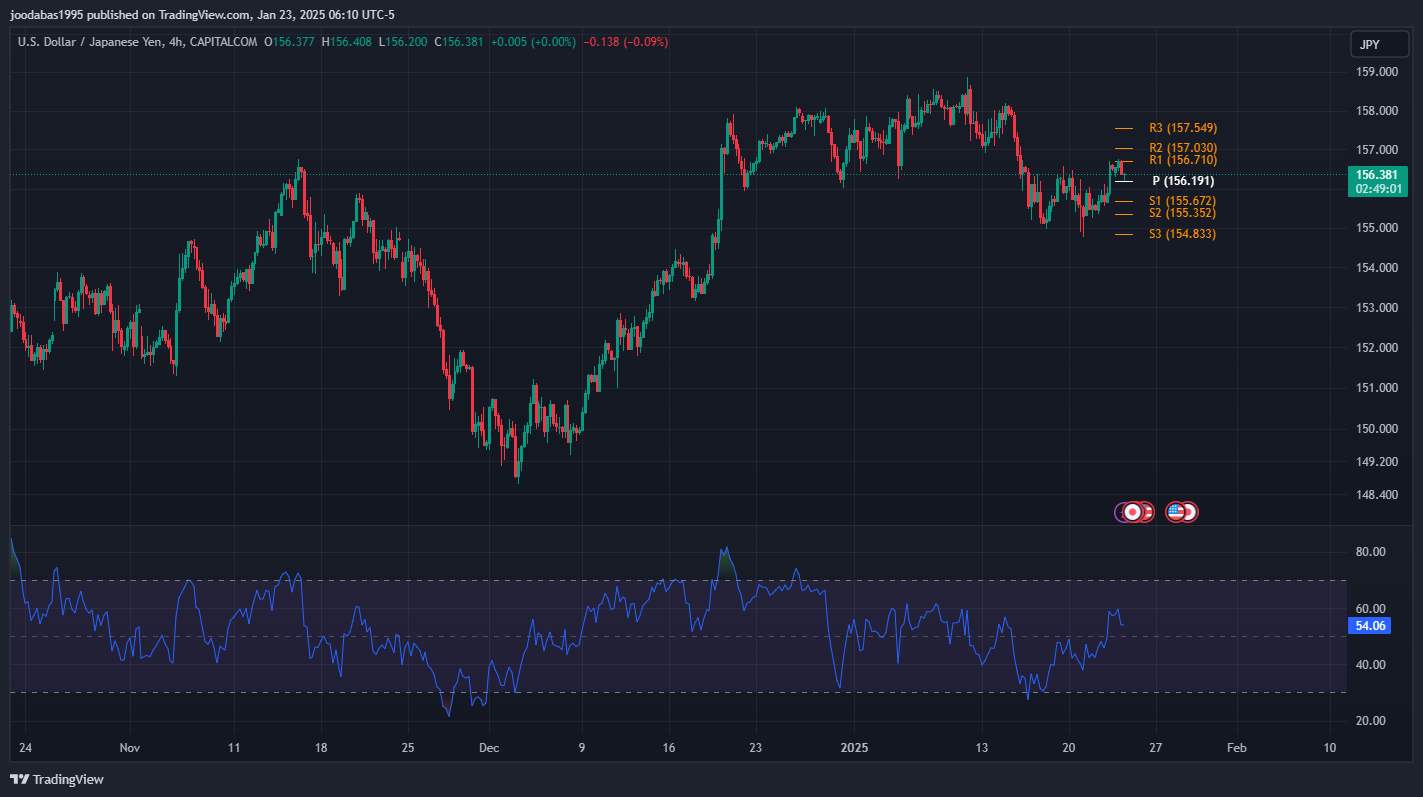Screen dimensions: 1423x797
Task: Select the S2 (155.352) support label
Action: (1183, 213)
